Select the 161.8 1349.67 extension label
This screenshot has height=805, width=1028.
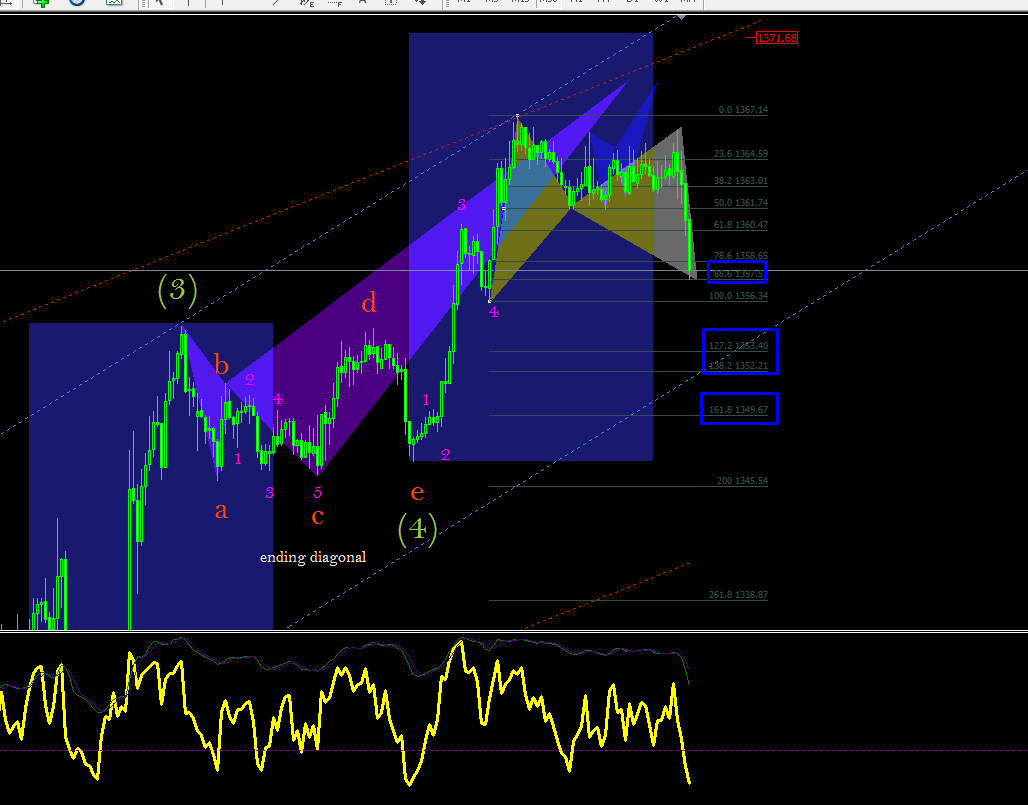738,410
